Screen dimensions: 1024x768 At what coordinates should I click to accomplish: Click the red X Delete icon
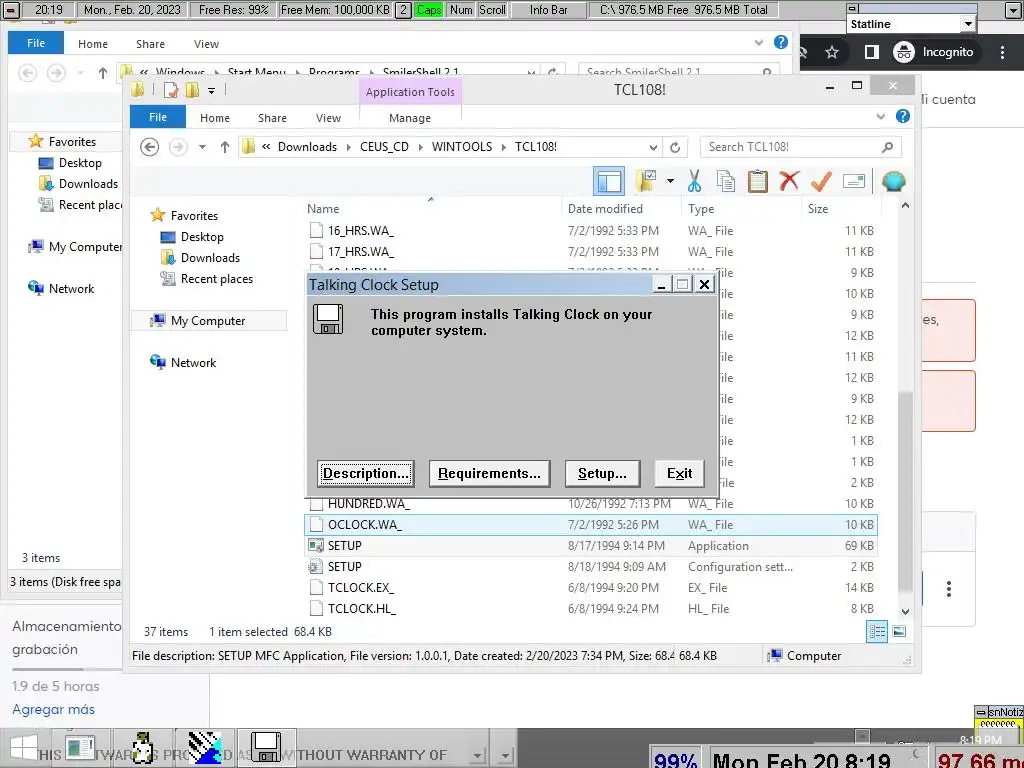pos(789,181)
